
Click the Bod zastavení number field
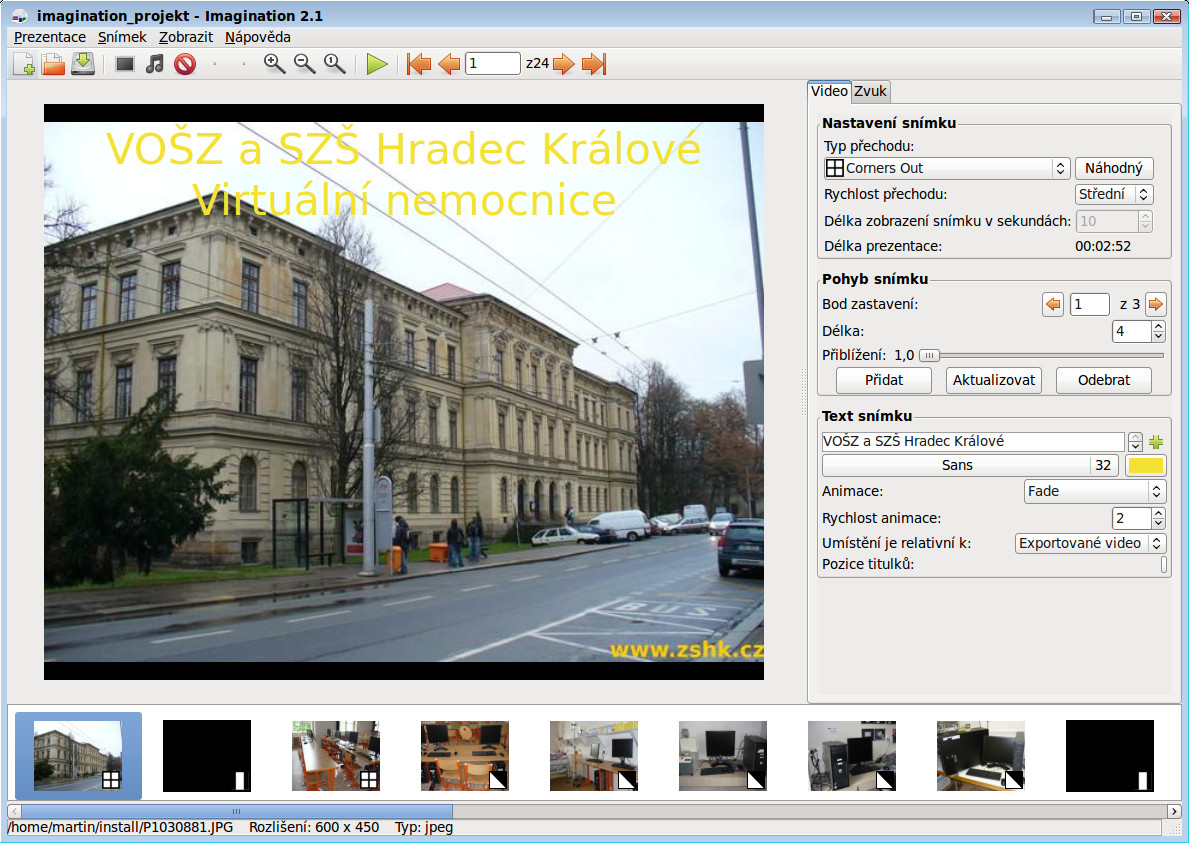pyautogui.click(x=1089, y=305)
